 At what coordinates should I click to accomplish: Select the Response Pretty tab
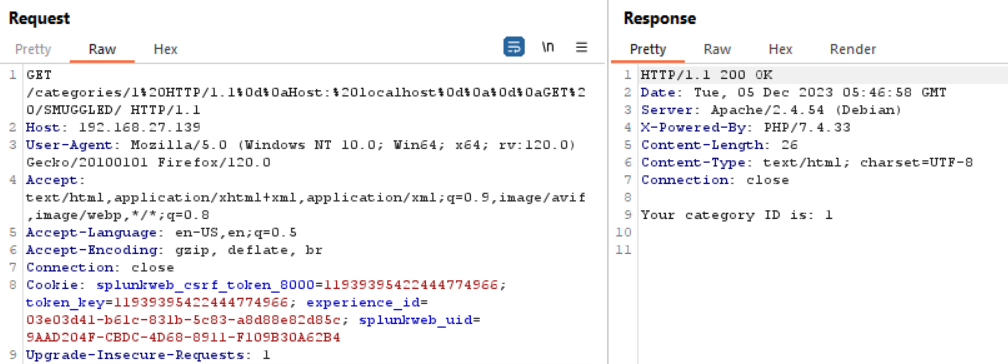point(648,49)
